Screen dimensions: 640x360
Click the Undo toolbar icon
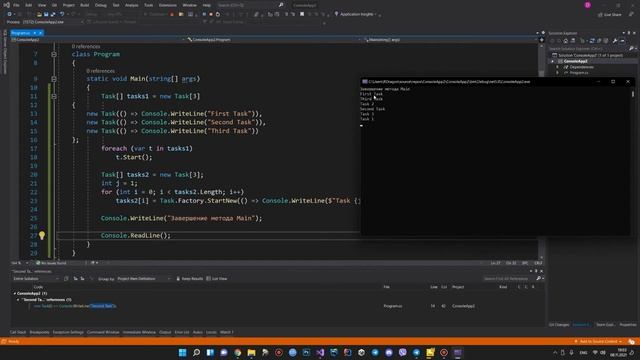pyautogui.click(x=62, y=14)
